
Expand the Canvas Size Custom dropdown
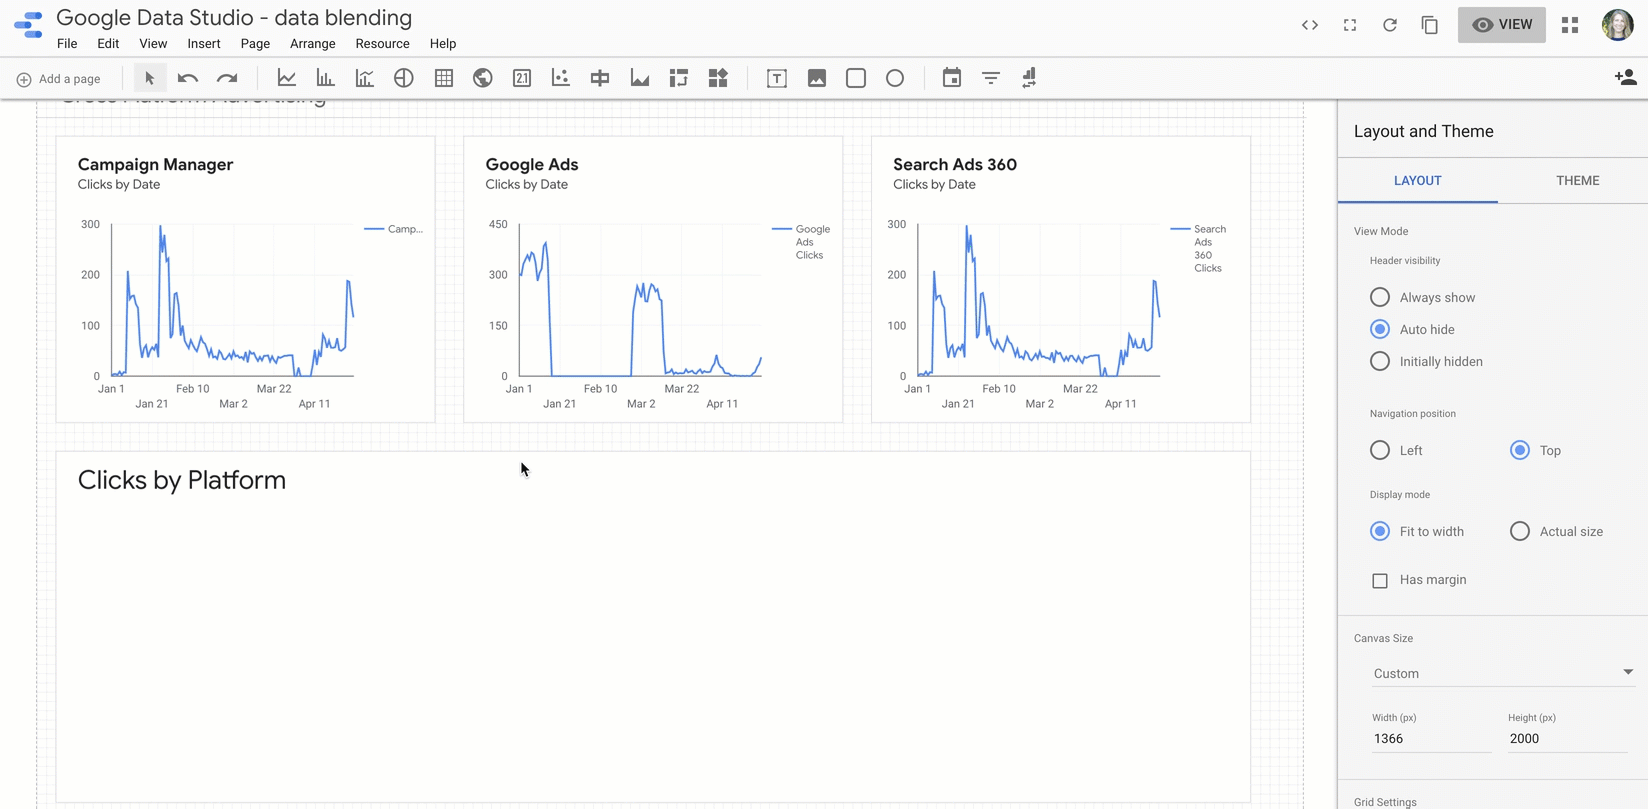coord(1502,673)
